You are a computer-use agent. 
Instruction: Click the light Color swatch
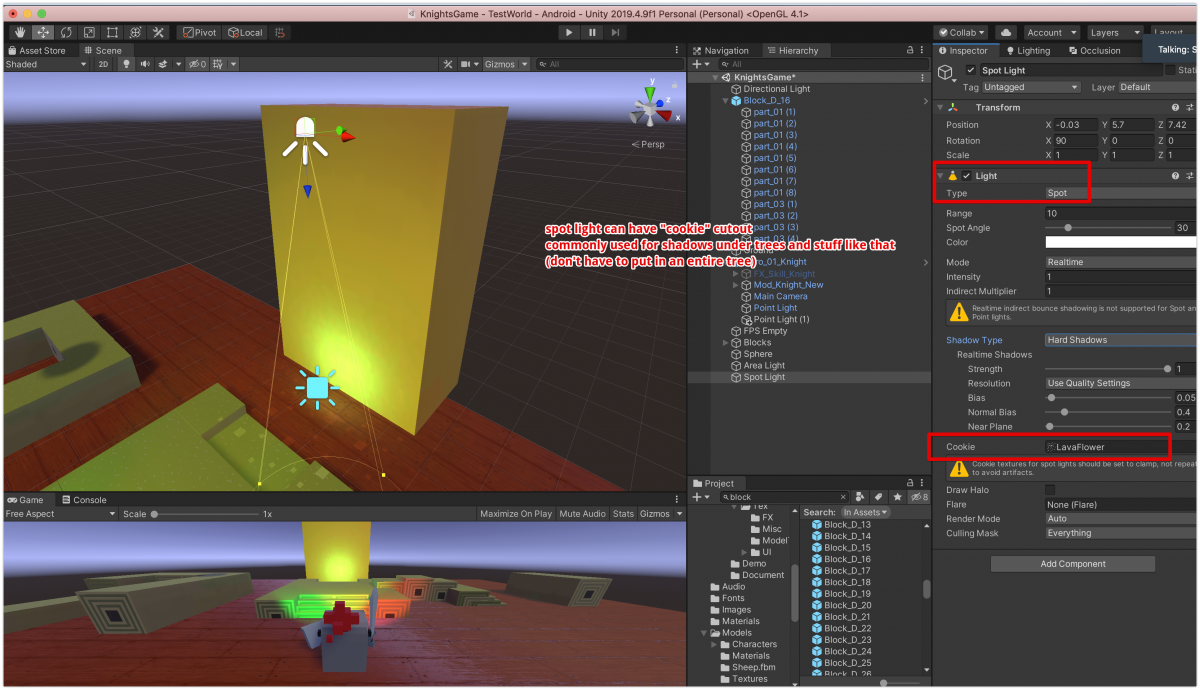coord(1119,242)
